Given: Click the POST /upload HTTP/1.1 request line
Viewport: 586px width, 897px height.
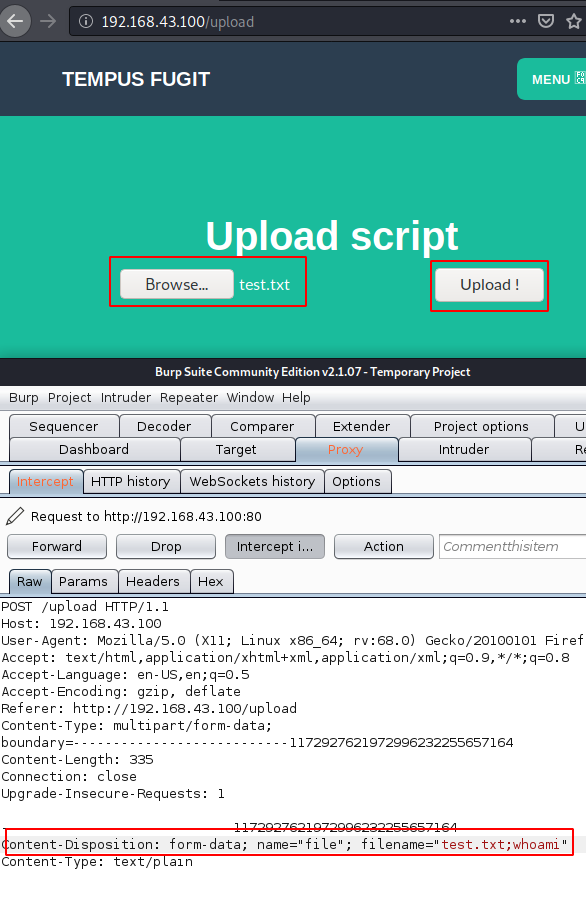Looking at the screenshot, I should point(85,606).
